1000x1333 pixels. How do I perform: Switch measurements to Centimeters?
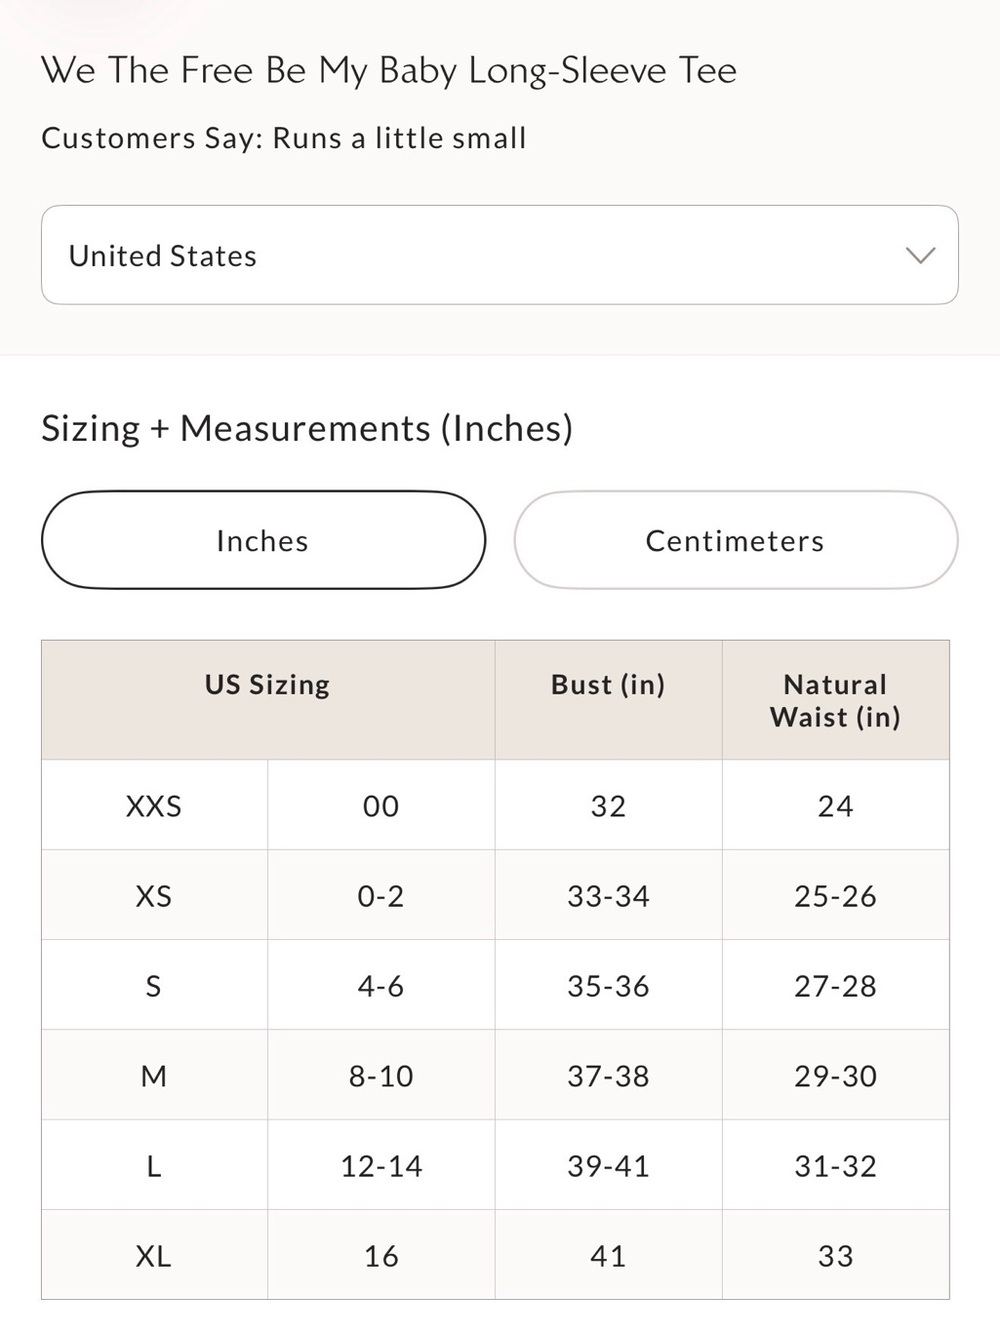tap(736, 540)
